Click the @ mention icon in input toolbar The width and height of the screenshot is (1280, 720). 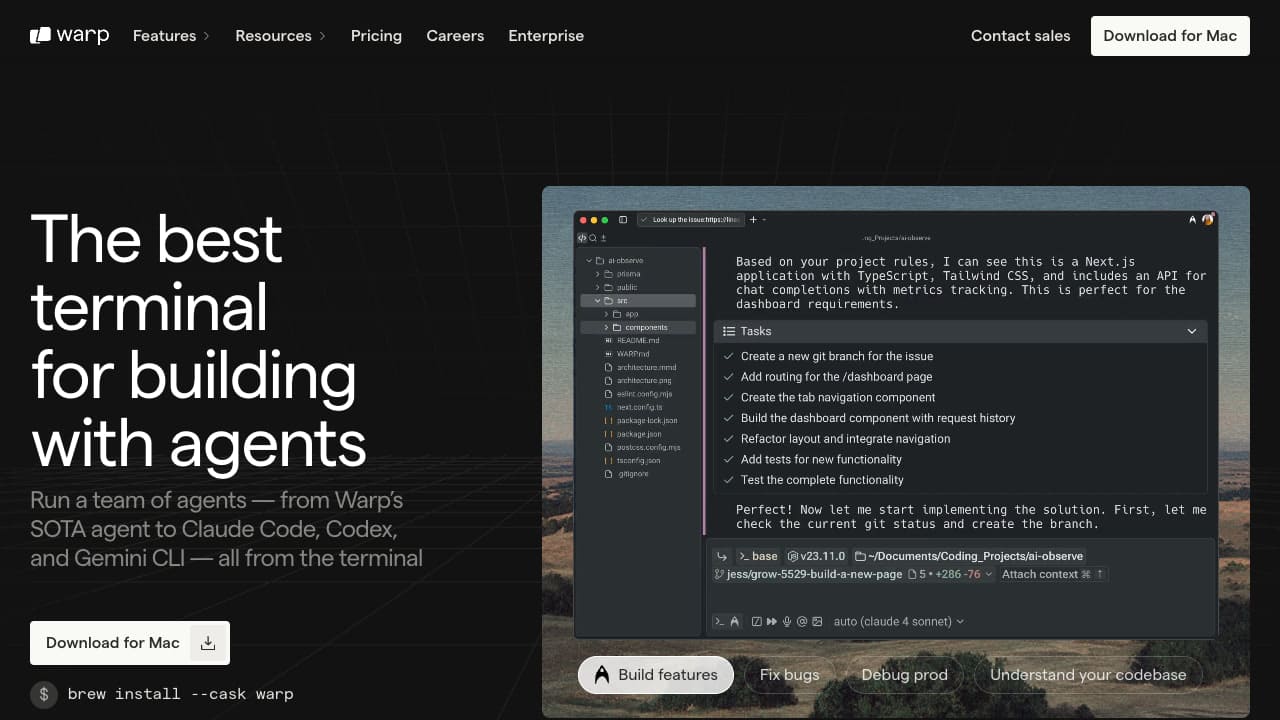coord(802,622)
